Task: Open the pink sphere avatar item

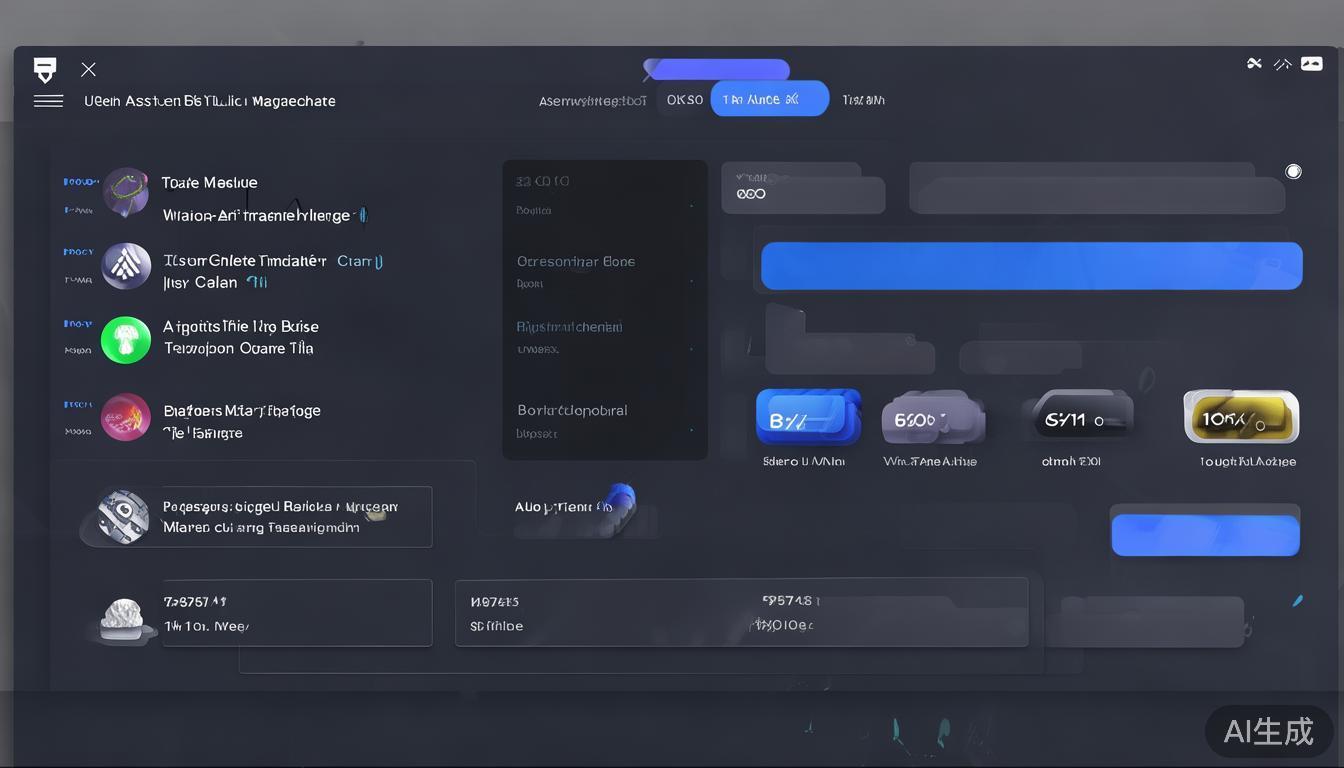Action: [x=126, y=417]
